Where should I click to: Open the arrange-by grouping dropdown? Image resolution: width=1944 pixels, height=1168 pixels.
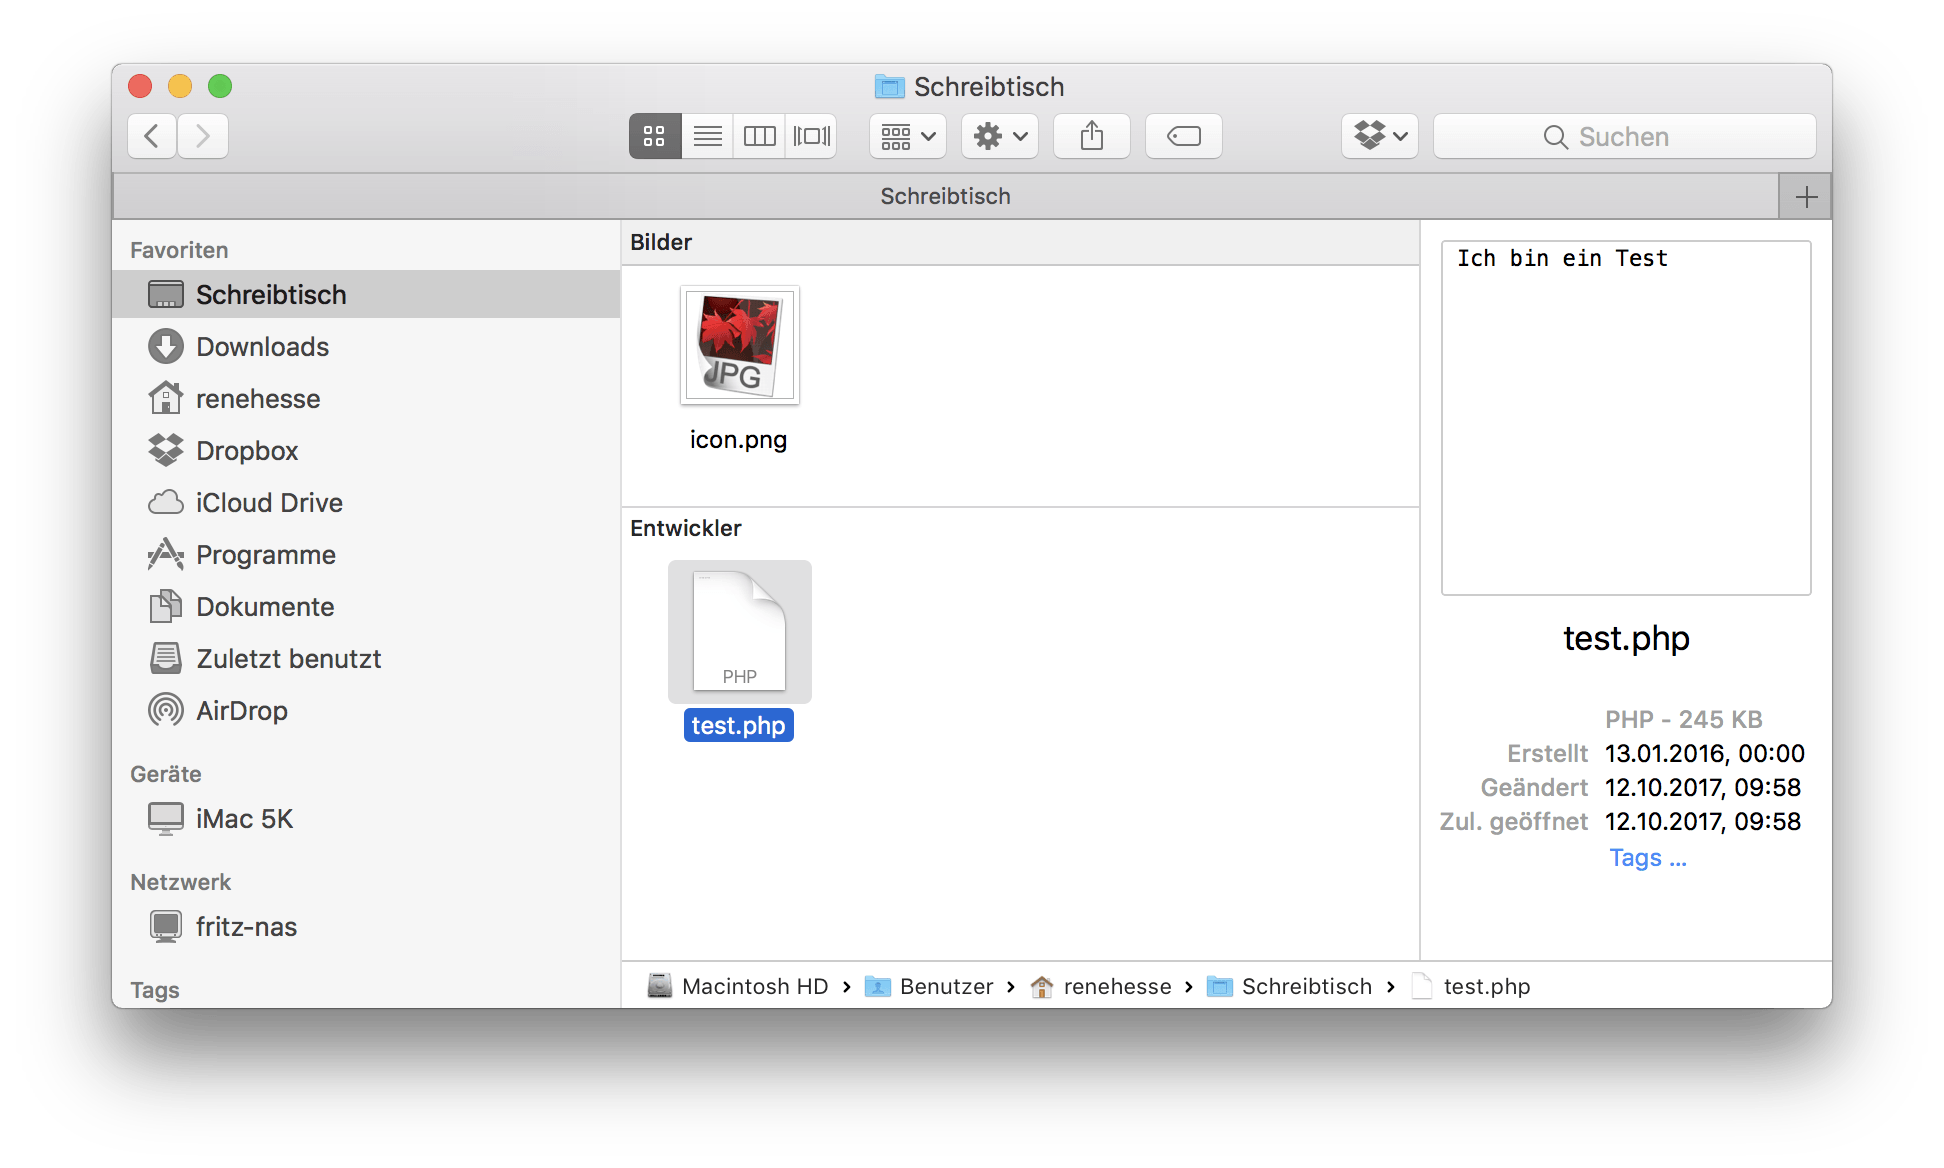(x=908, y=136)
